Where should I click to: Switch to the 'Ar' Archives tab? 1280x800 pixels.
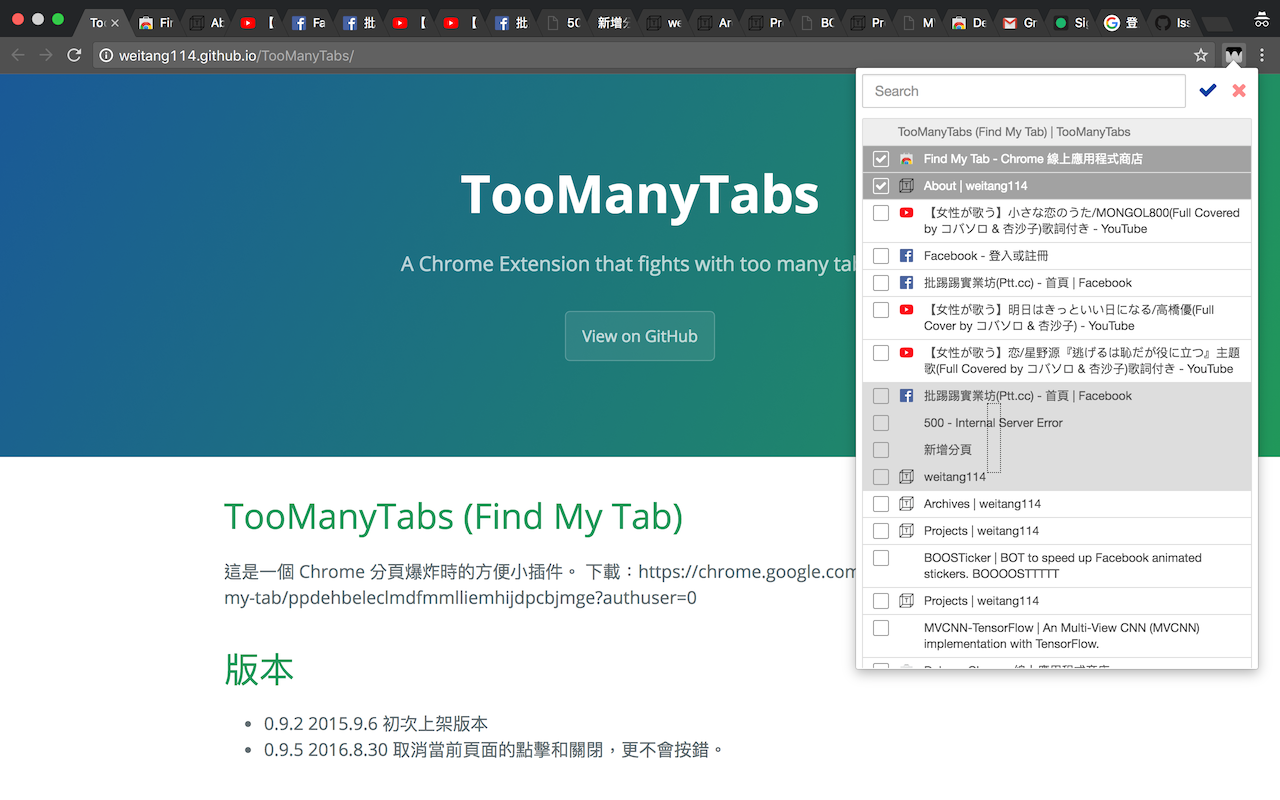pos(715,22)
